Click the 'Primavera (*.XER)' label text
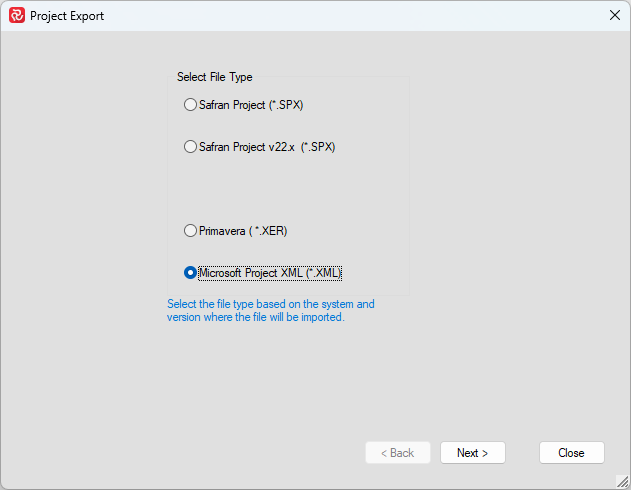The width and height of the screenshot is (631, 490). click(243, 231)
